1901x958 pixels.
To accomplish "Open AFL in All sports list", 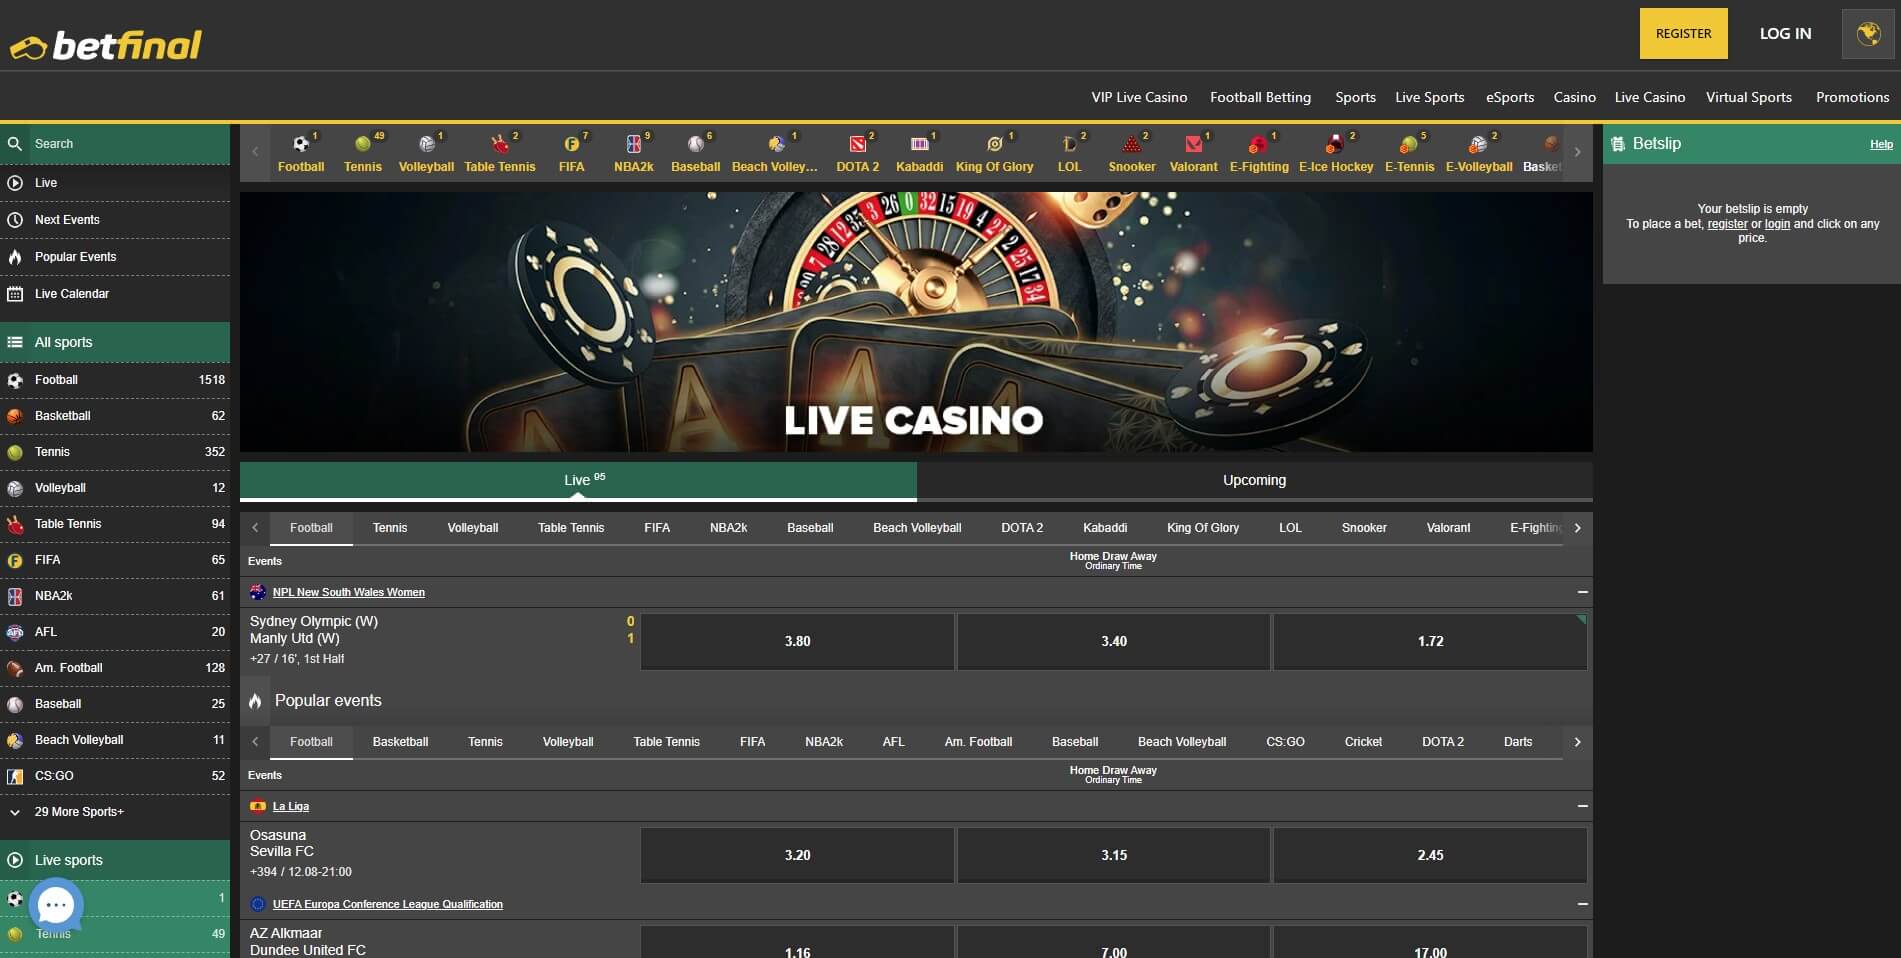I will (115, 632).
